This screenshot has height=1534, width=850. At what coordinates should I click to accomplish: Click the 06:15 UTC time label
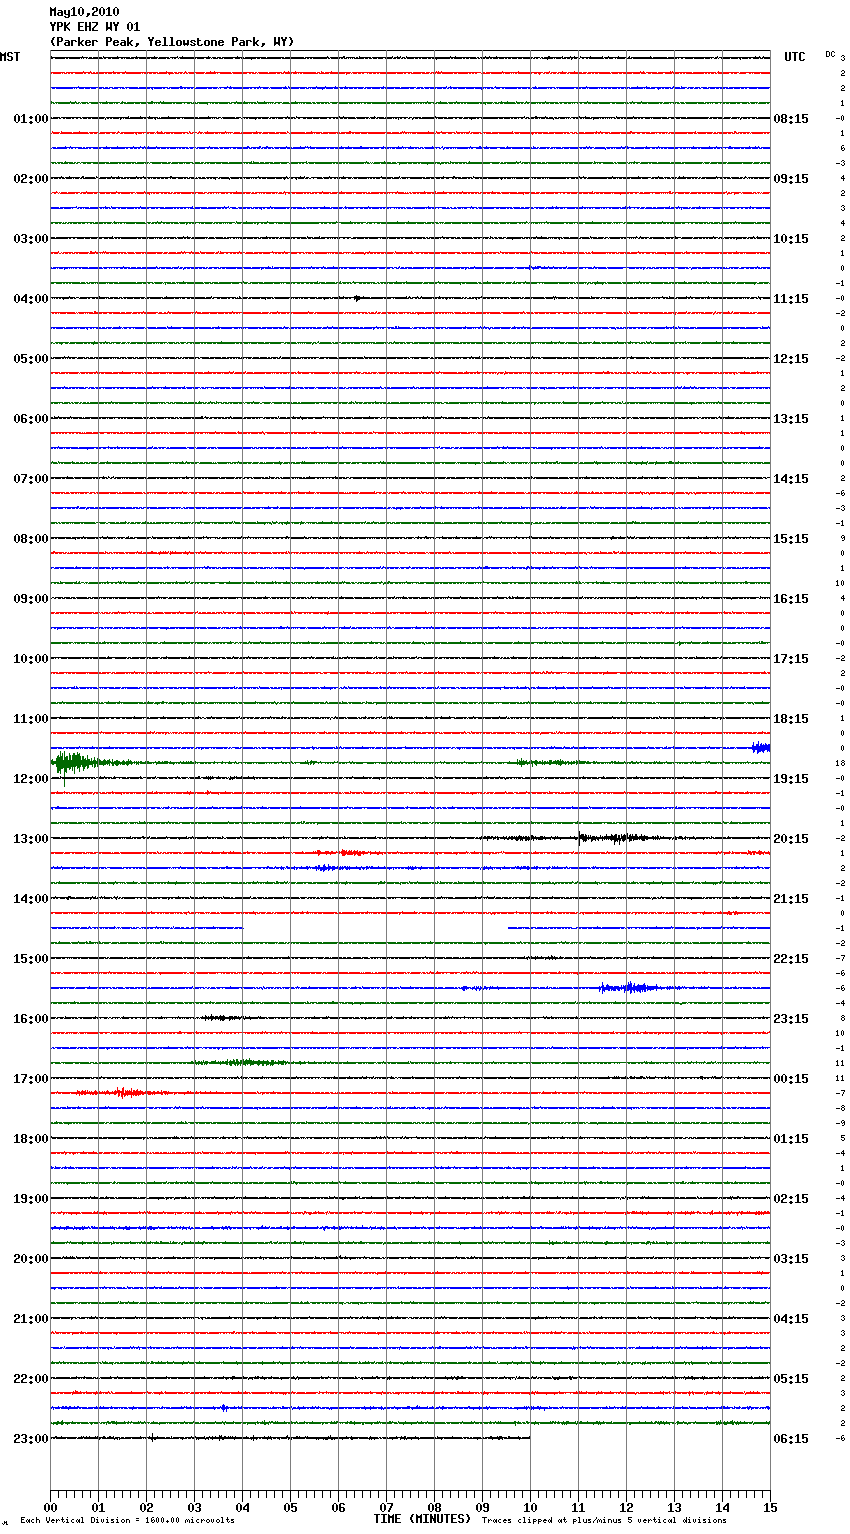click(791, 1439)
